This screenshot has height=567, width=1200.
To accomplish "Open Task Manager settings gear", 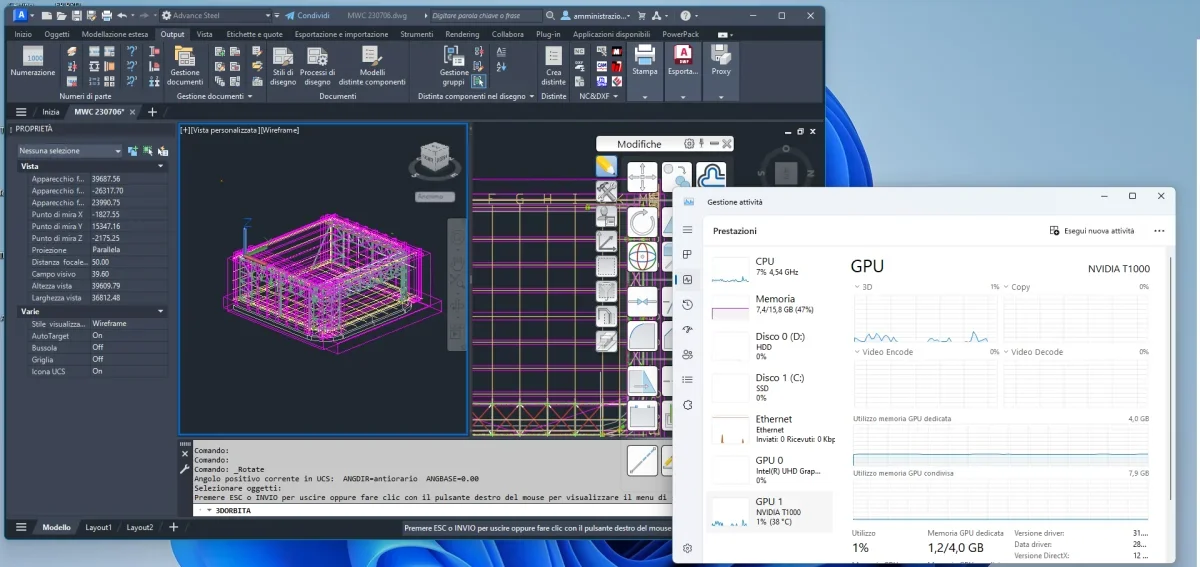I will pyautogui.click(x=687, y=548).
